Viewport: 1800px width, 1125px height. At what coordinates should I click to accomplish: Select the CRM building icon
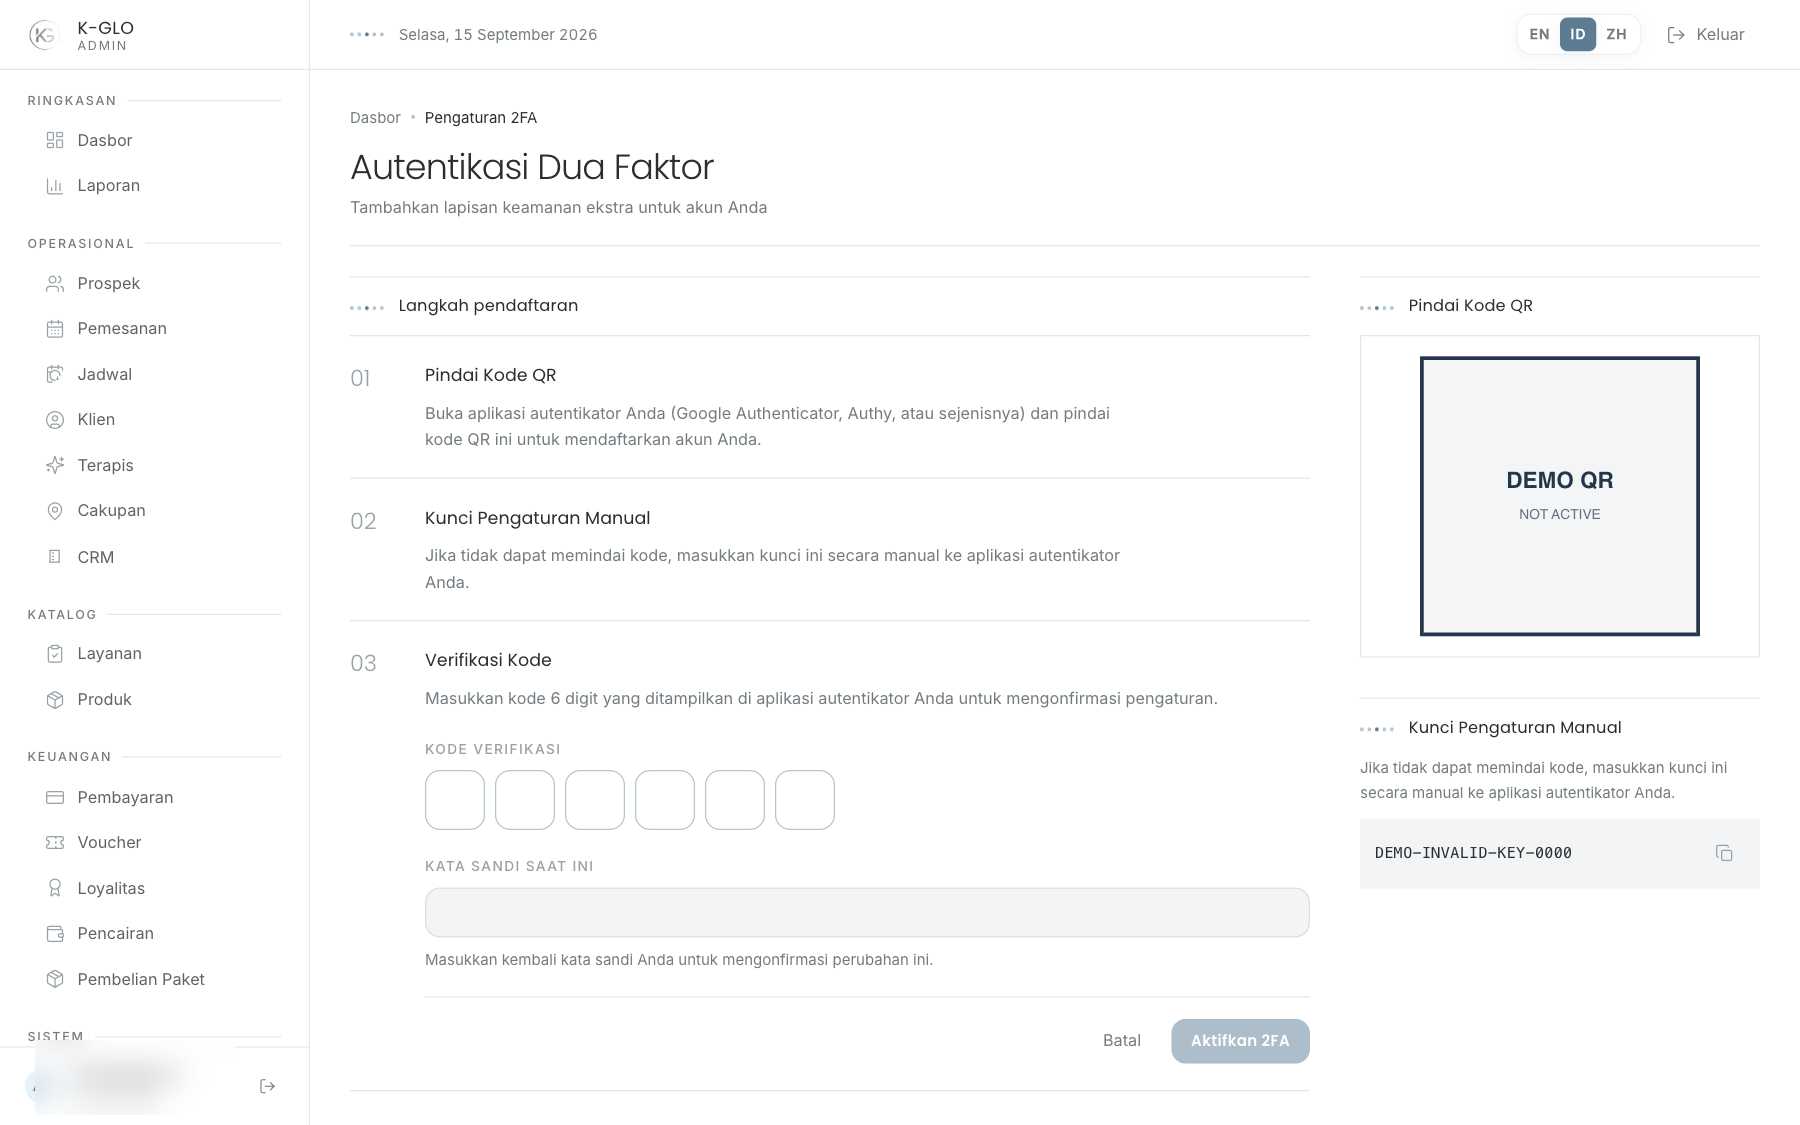[55, 557]
